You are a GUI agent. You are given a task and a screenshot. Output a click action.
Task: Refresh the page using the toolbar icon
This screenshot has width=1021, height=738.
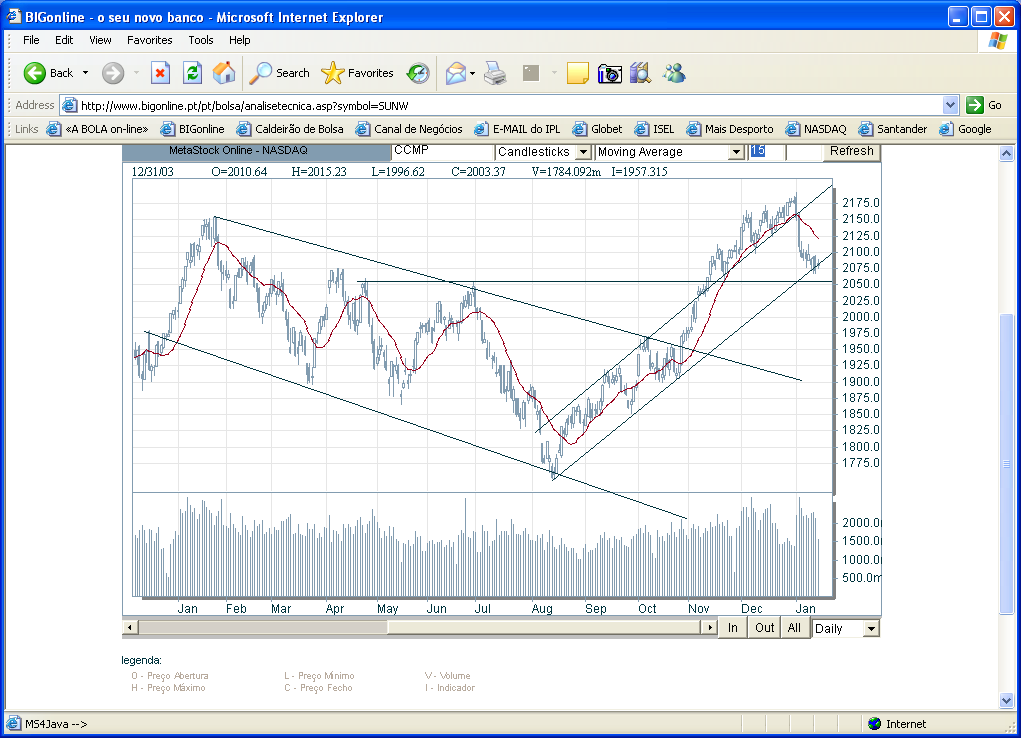pyautogui.click(x=192, y=73)
